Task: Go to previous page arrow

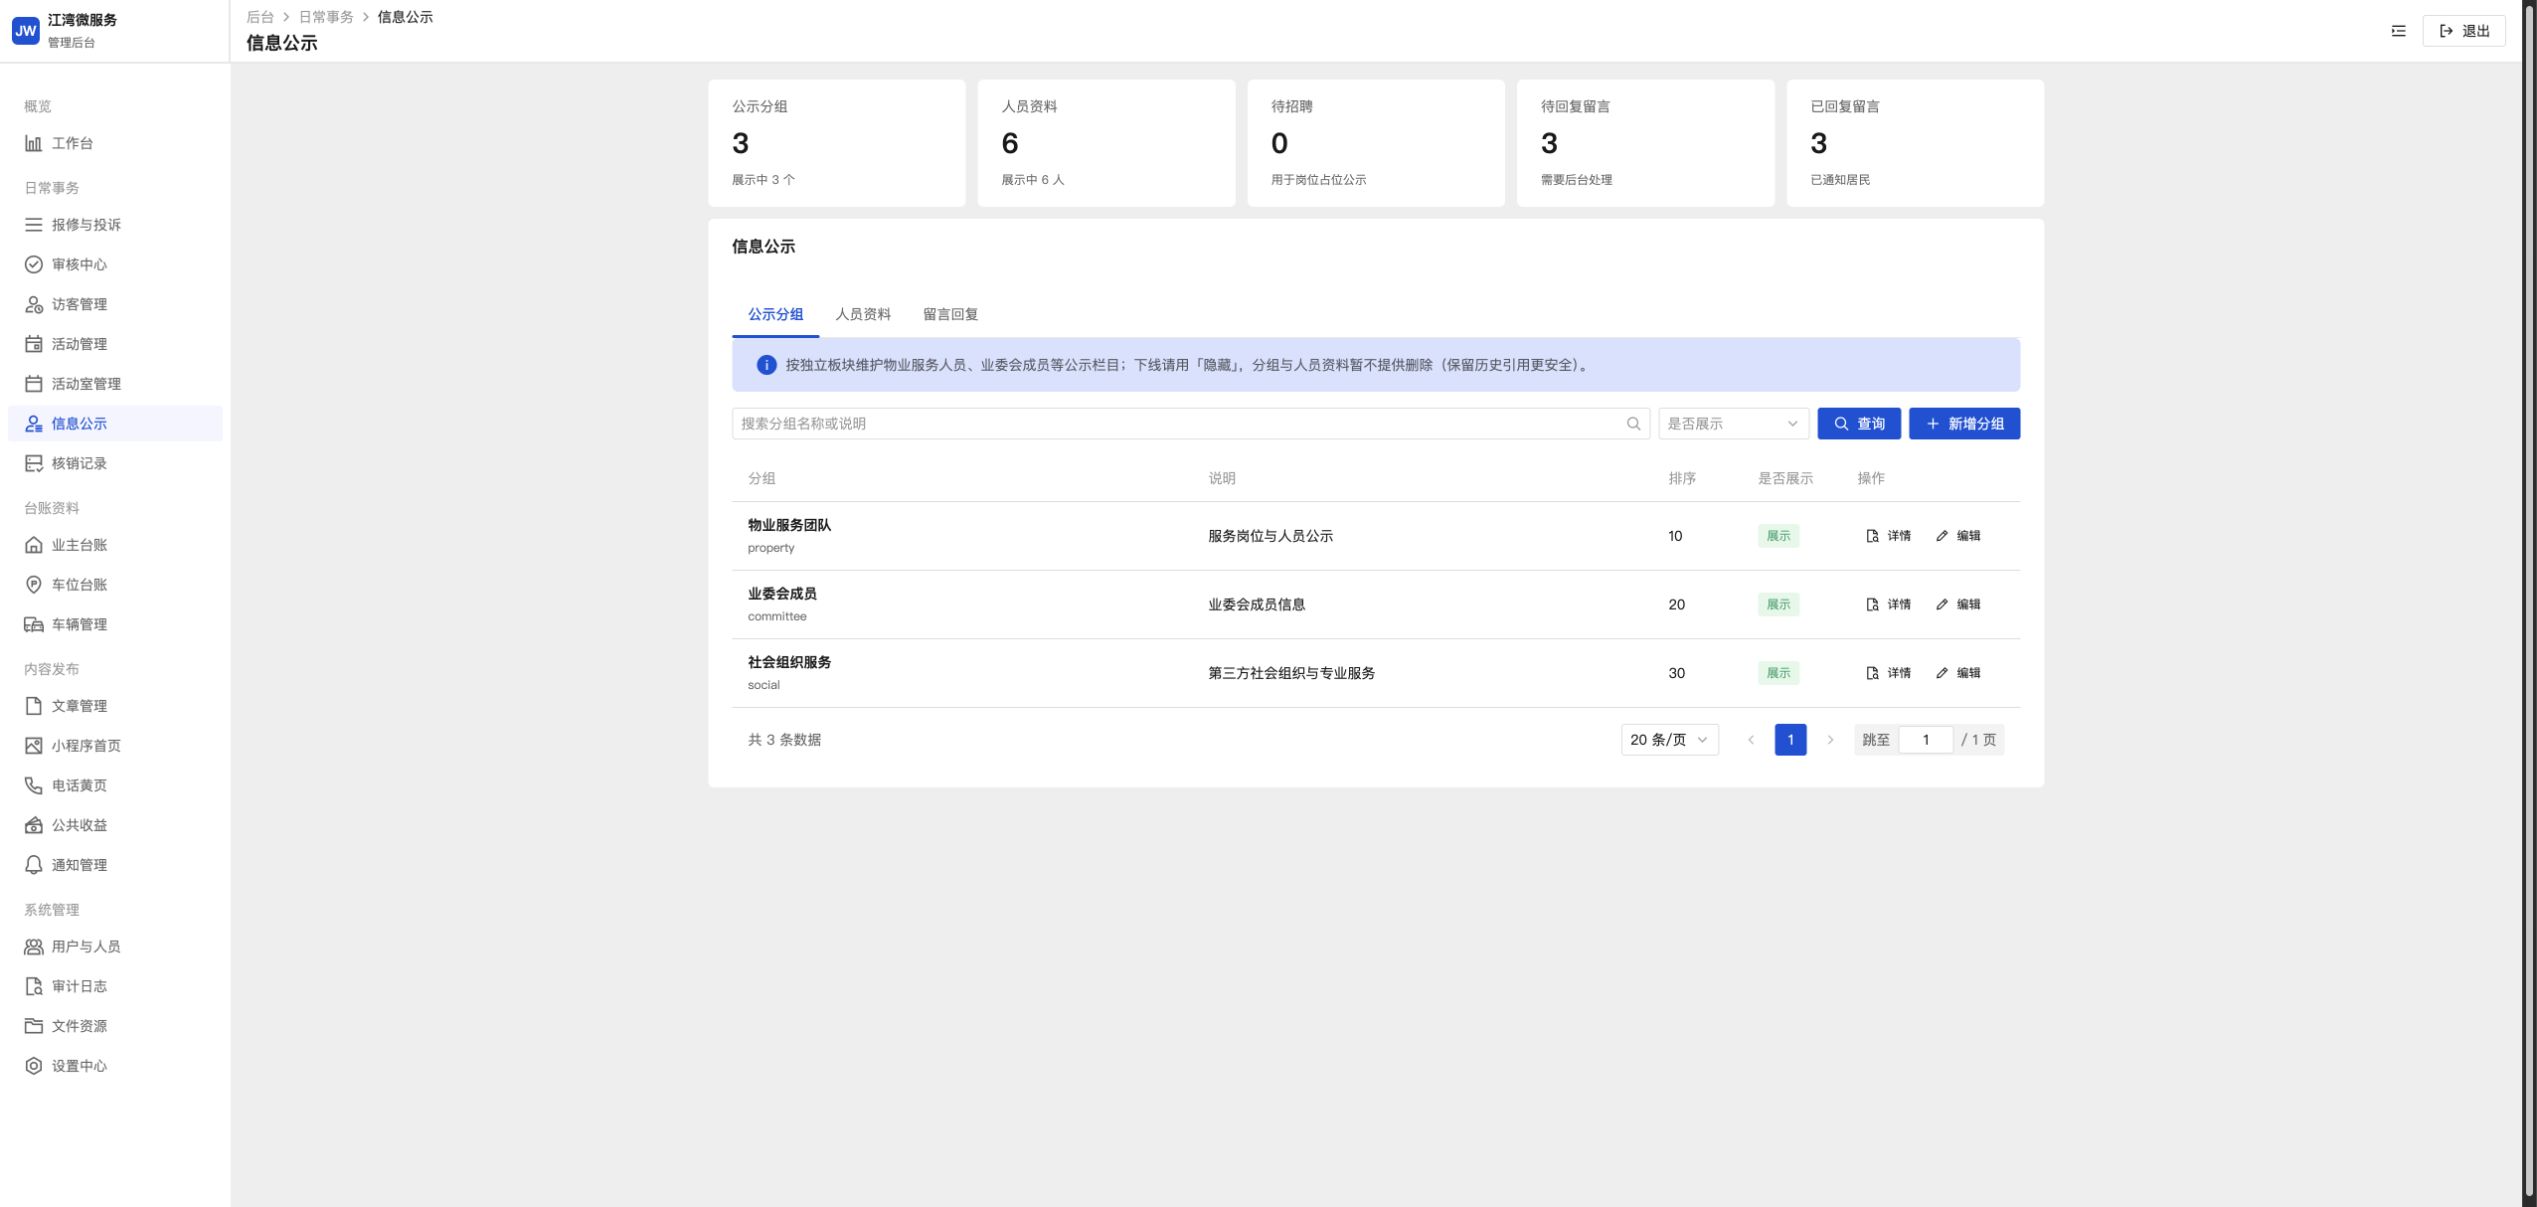Action: (x=1750, y=740)
